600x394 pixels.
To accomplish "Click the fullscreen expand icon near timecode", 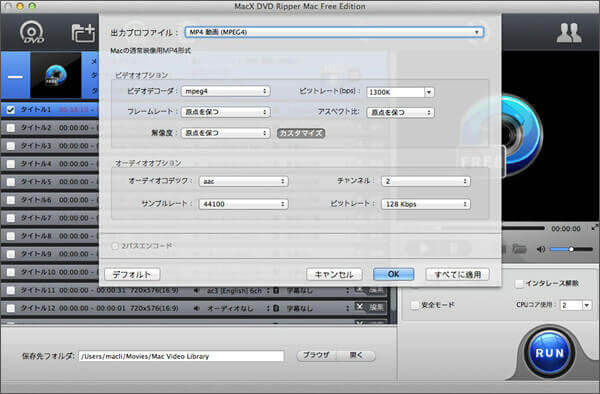I will point(595,228).
